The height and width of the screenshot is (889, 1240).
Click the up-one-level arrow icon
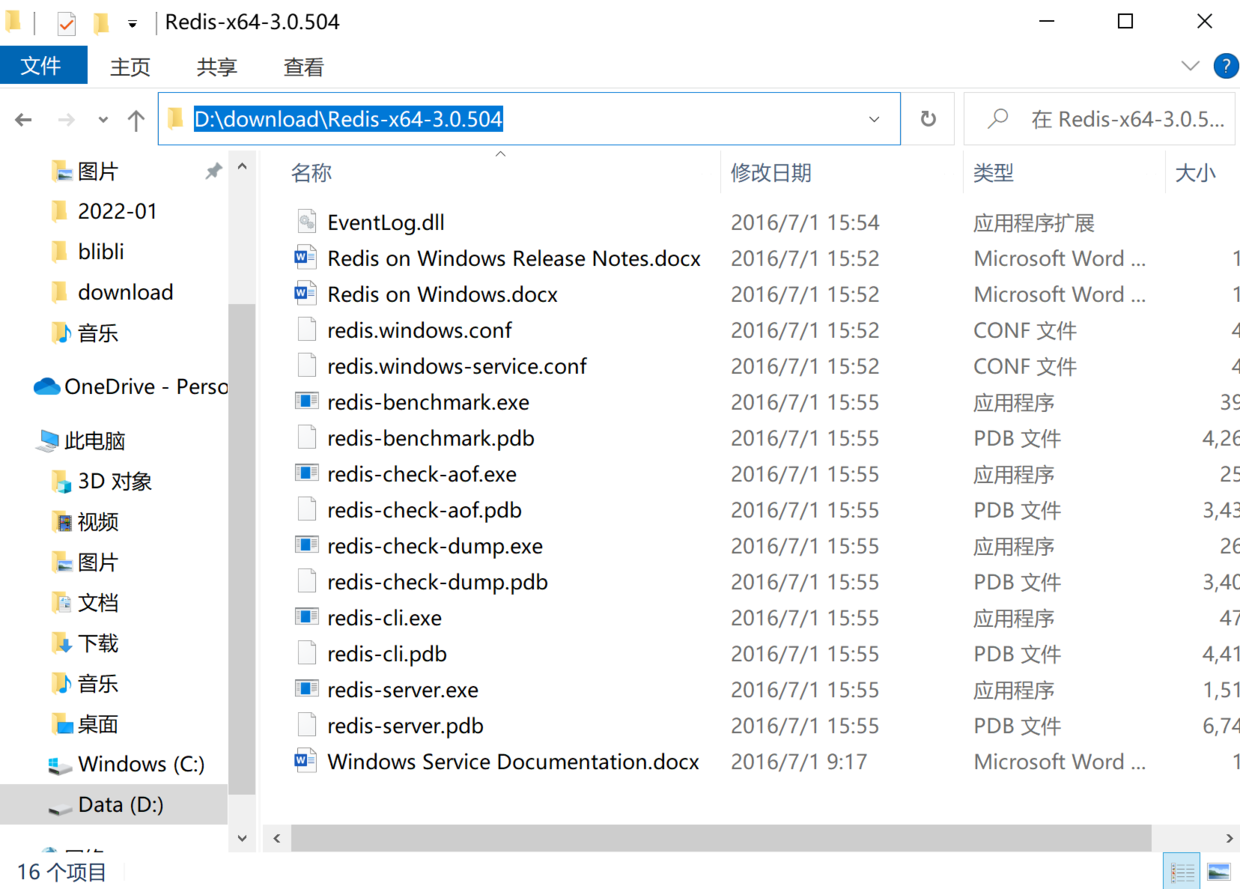pyautogui.click(x=136, y=120)
